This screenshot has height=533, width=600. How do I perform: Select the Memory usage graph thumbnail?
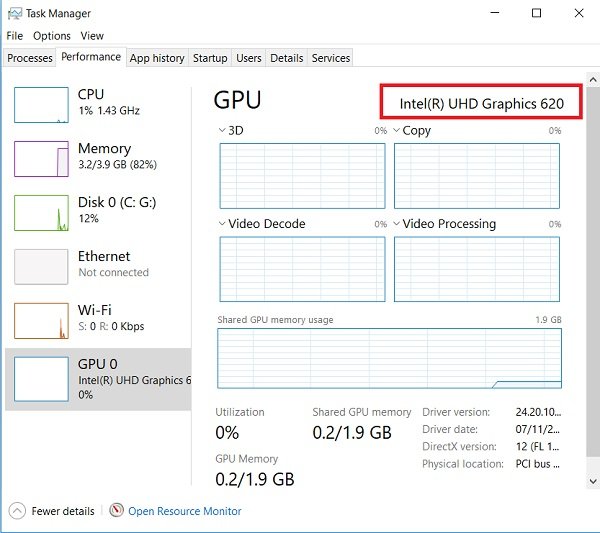pos(40,158)
